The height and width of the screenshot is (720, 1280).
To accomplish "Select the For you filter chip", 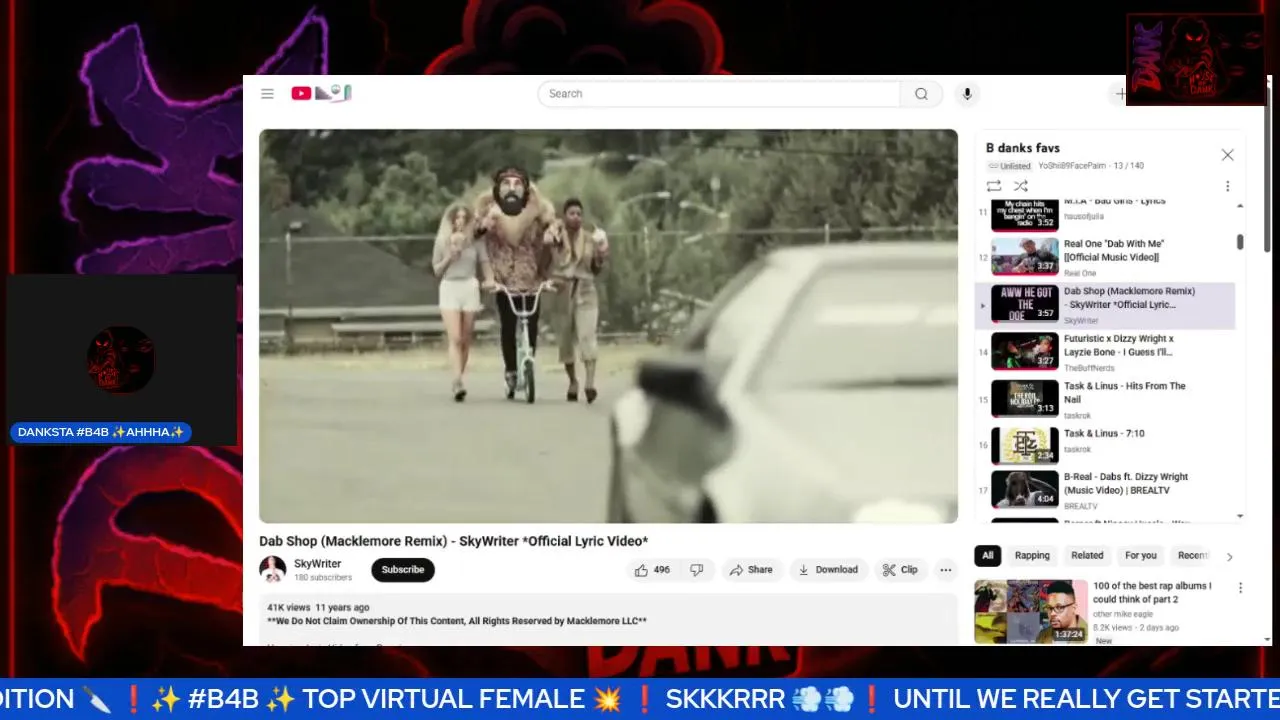I will click(x=1140, y=556).
